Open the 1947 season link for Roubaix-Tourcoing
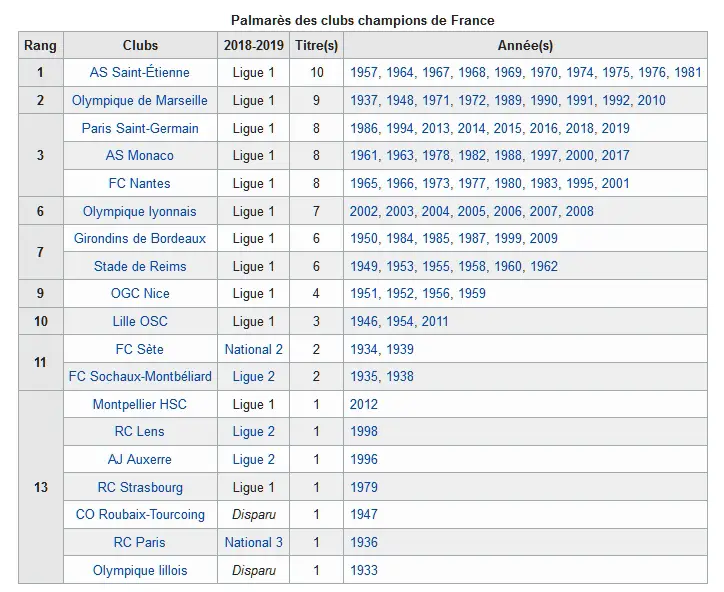Image resolution: width=724 pixels, height=592 pixels. (x=364, y=514)
